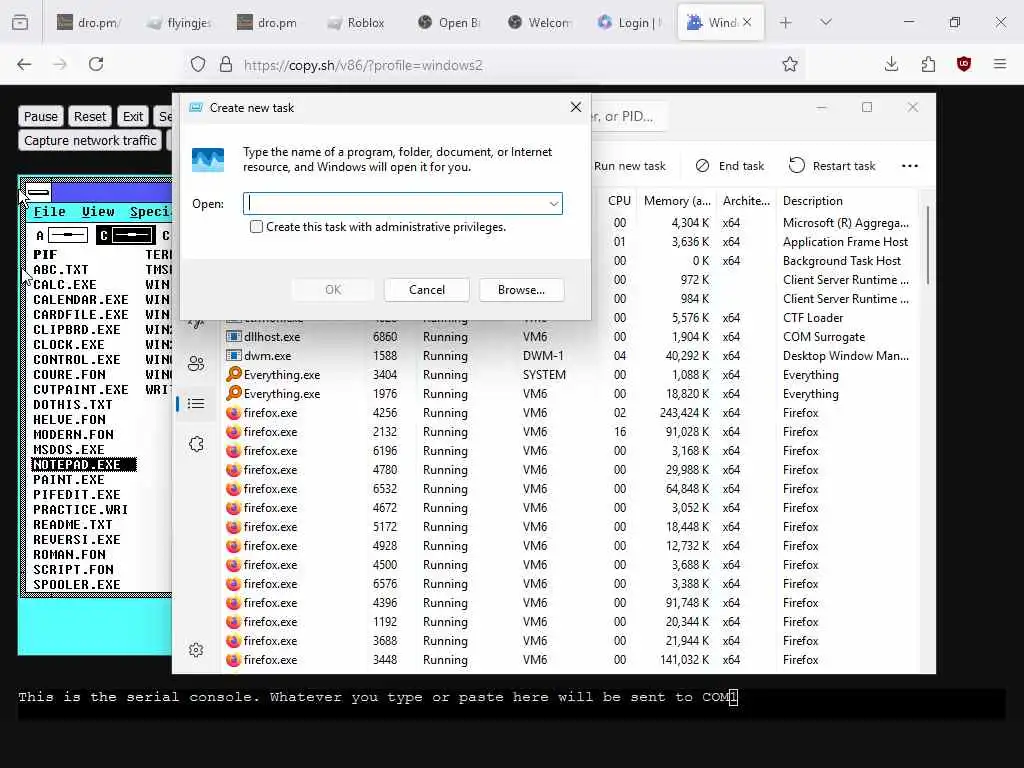1024x768 pixels.
Task: Switch to the Welcom browser tab
Action: 539,23
